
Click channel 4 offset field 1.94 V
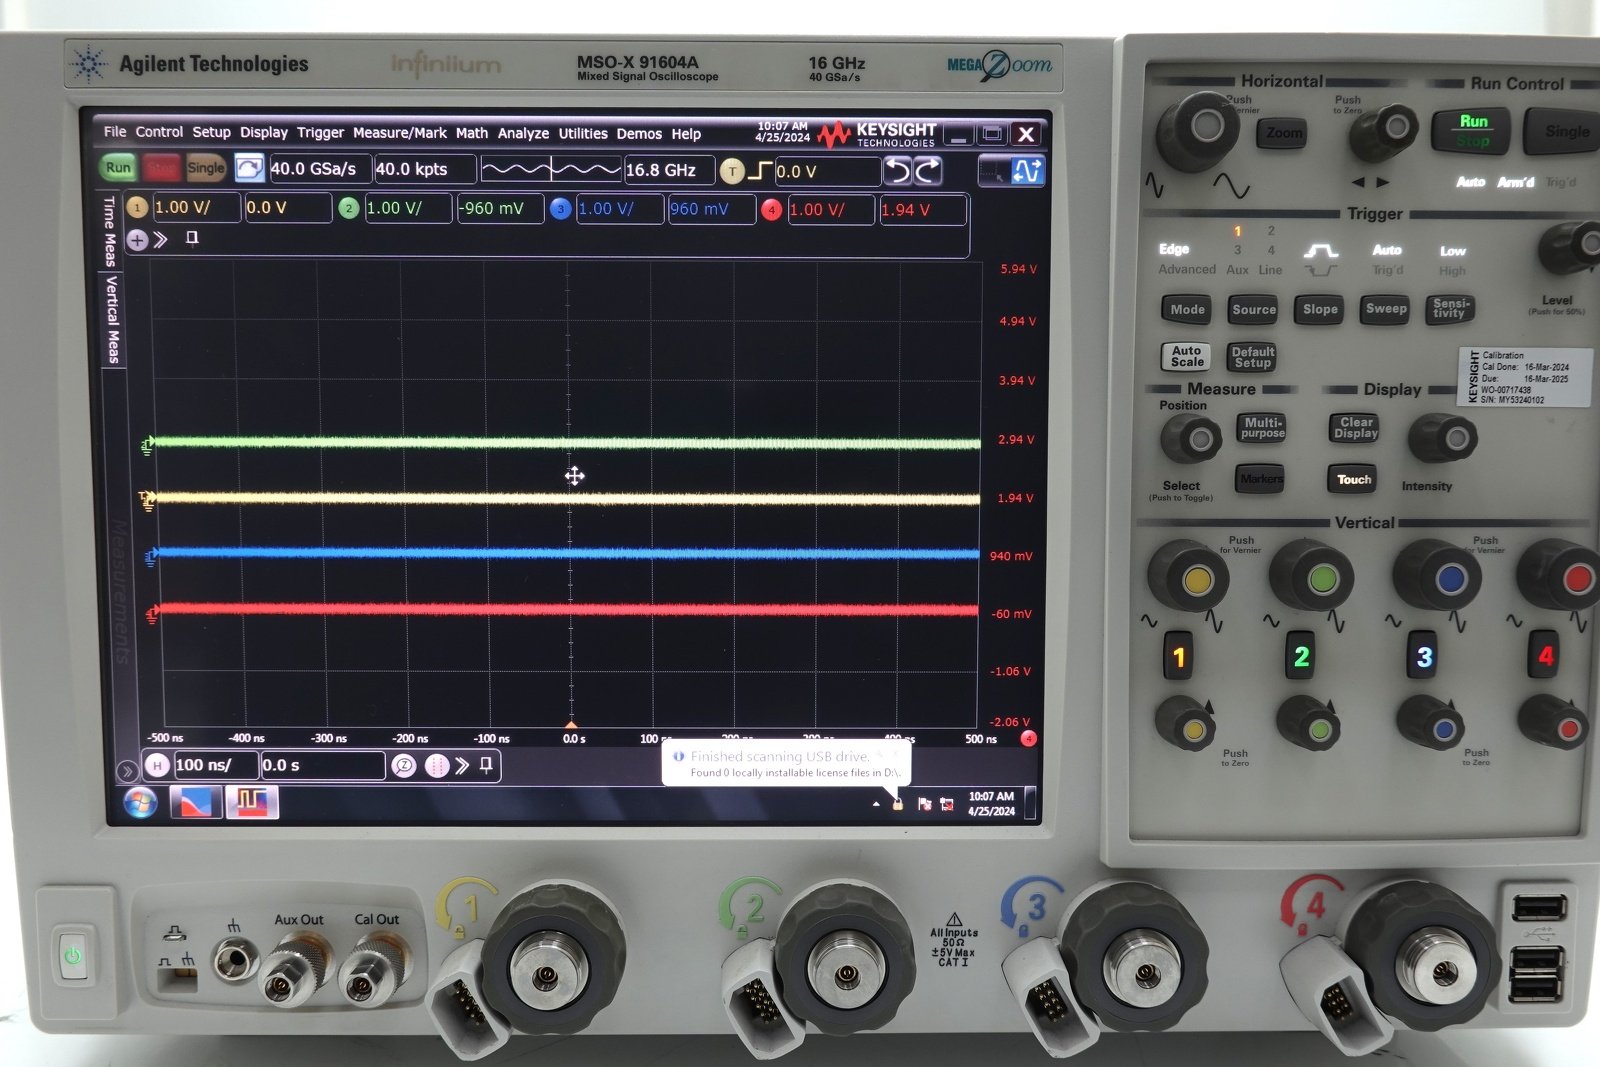[x=922, y=210]
